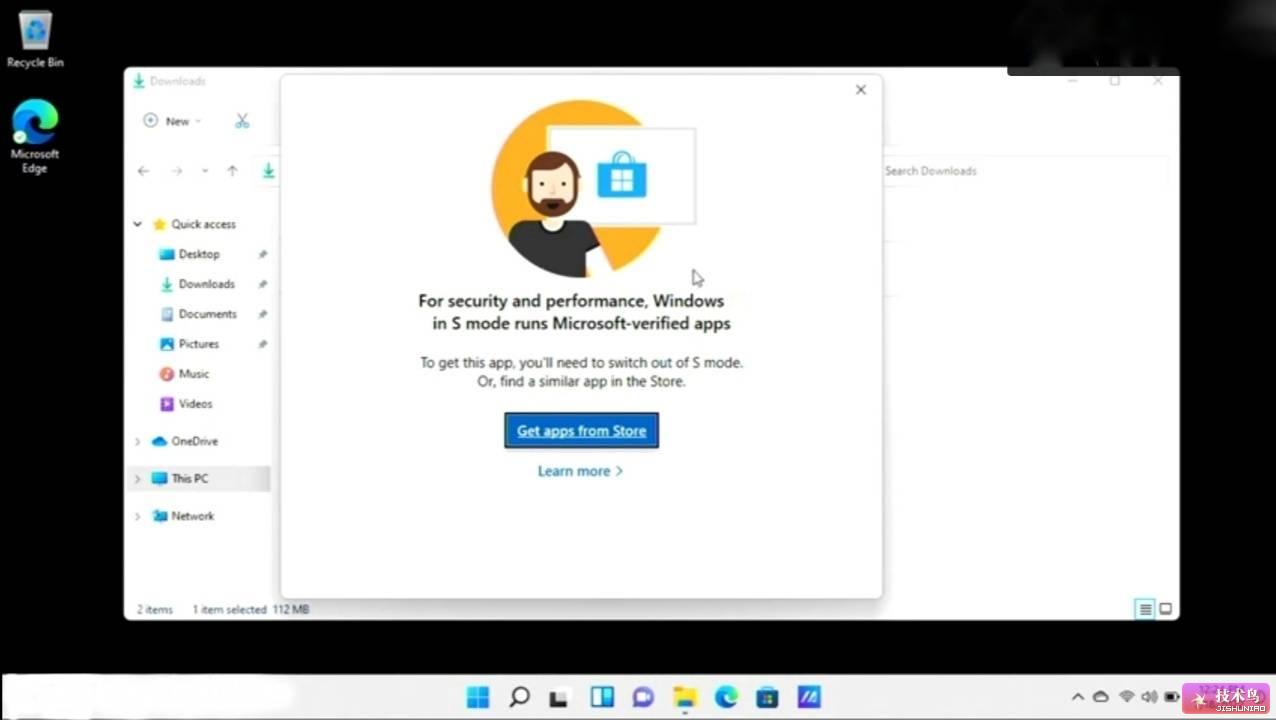This screenshot has width=1276, height=720.
Task: Go forward in File Explorer
Action: (x=177, y=171)
